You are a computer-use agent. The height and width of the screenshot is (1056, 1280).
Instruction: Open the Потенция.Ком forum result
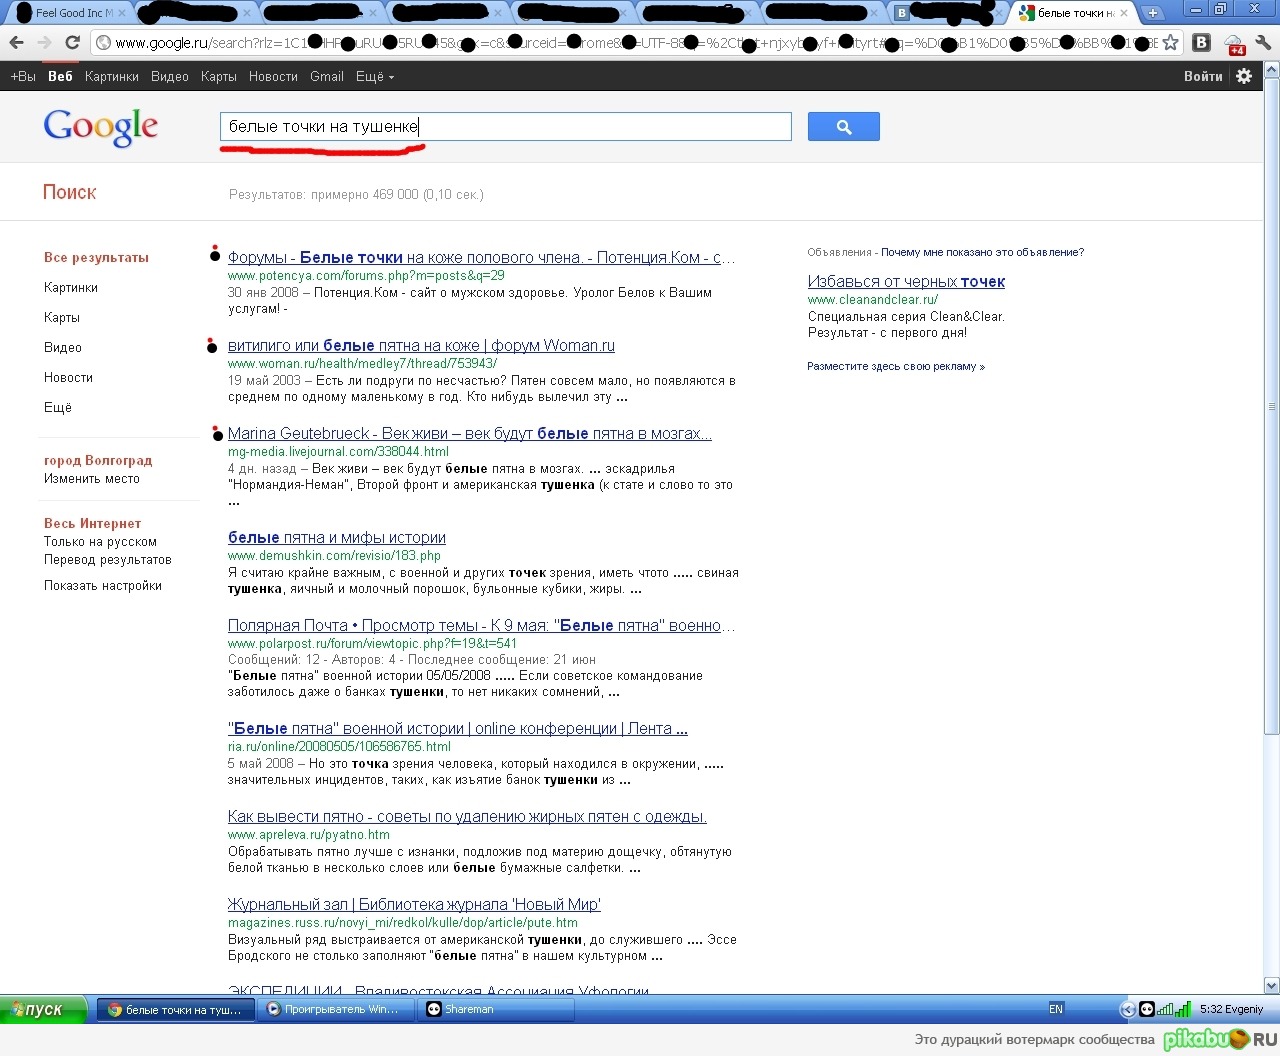pyautogui.click(x=481, y=257)
